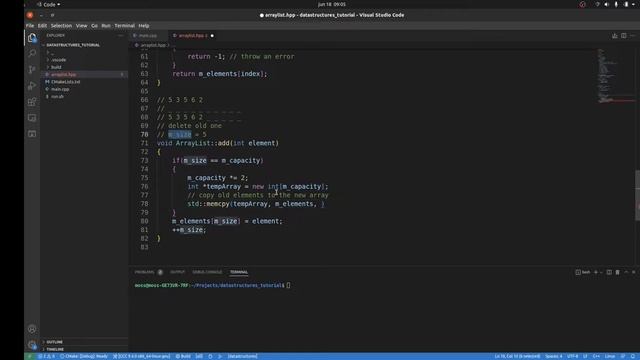Click the CMake Debug Ready status item

tap(84, 356)
